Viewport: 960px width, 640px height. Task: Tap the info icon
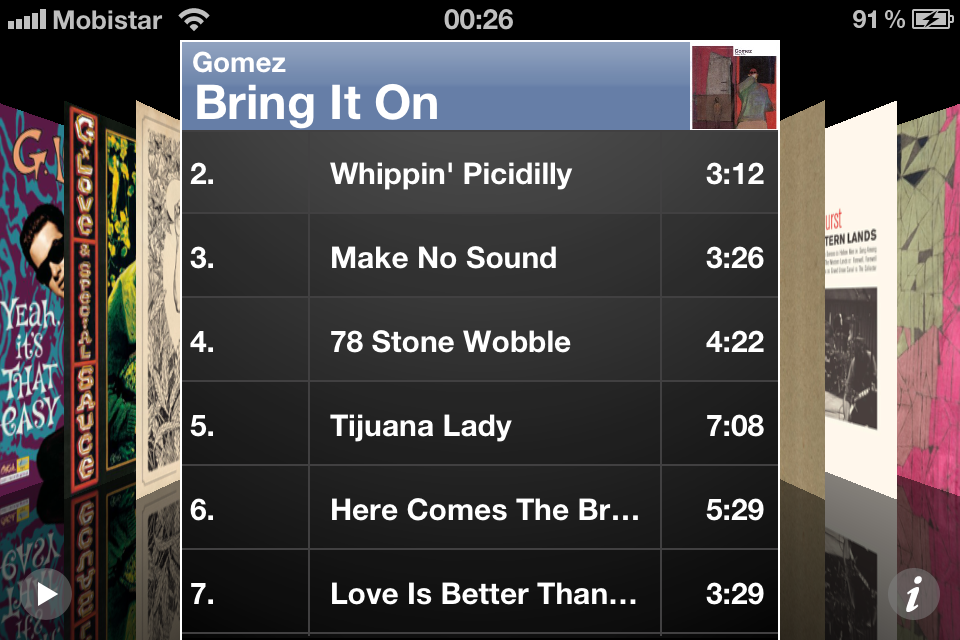point(913,596)
